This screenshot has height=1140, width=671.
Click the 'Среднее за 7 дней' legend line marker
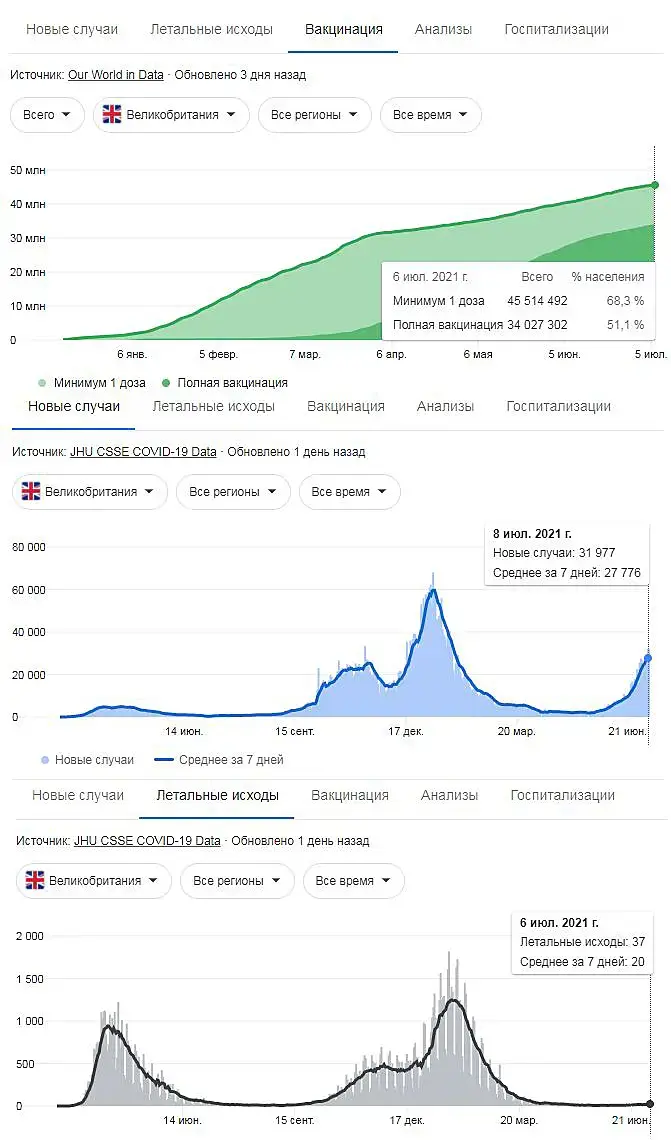pos(163,760)
